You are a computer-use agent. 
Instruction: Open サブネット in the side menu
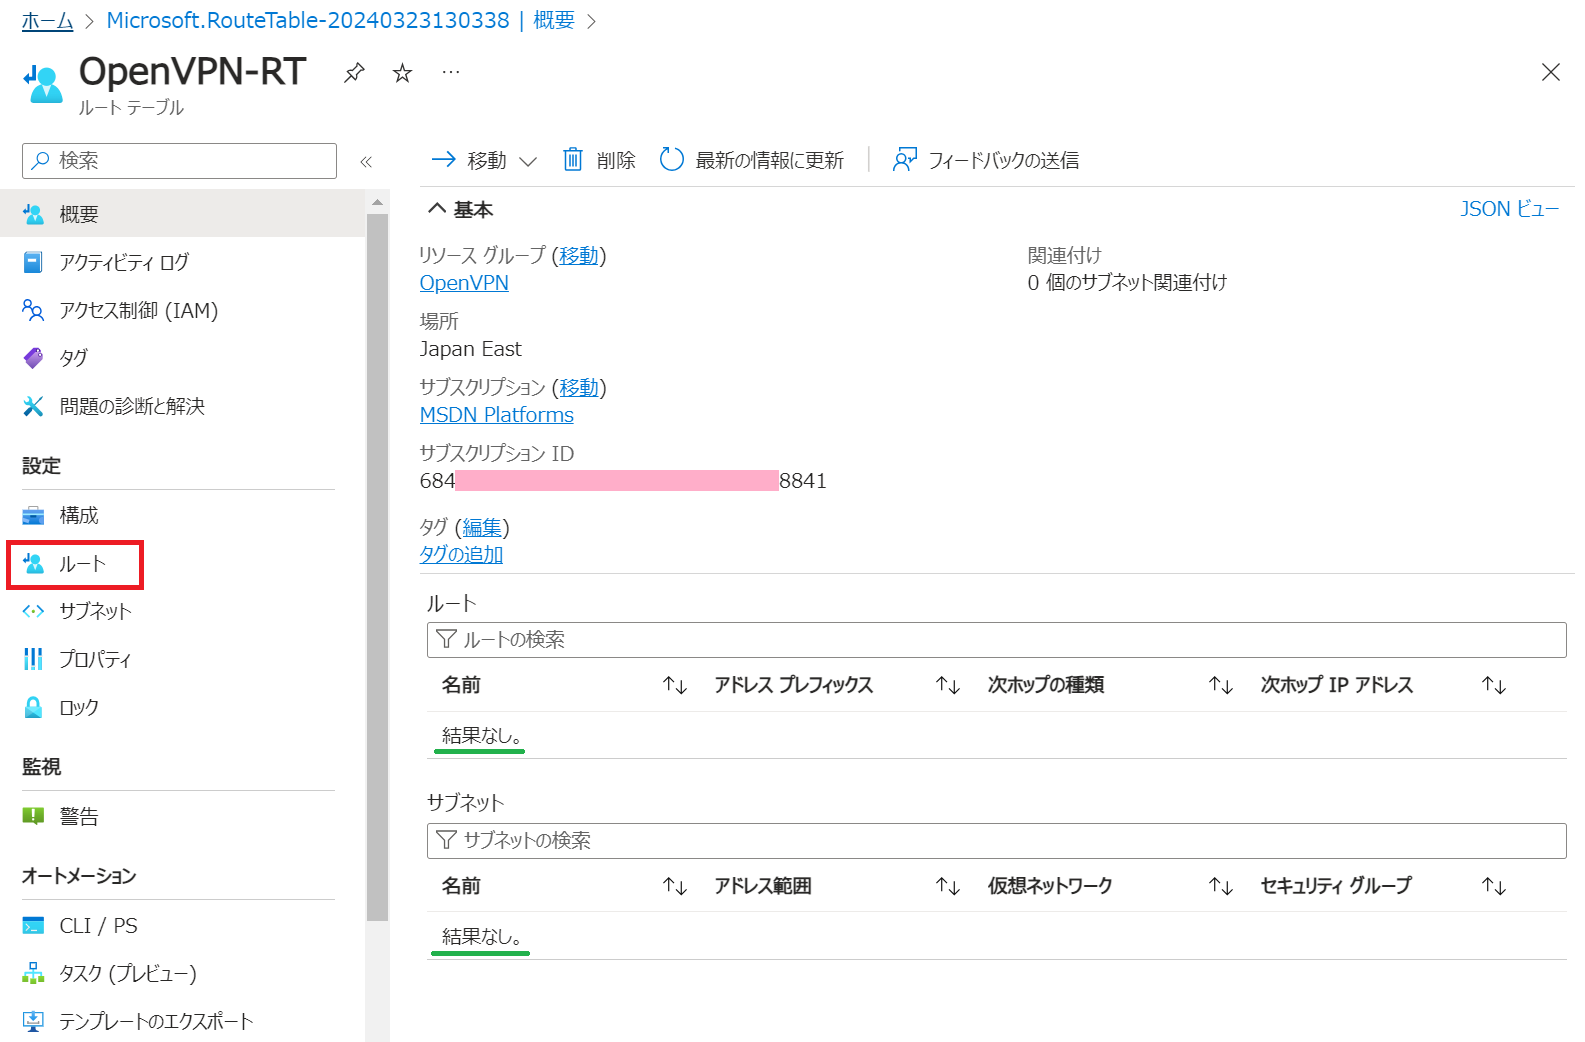pos(182,611)
